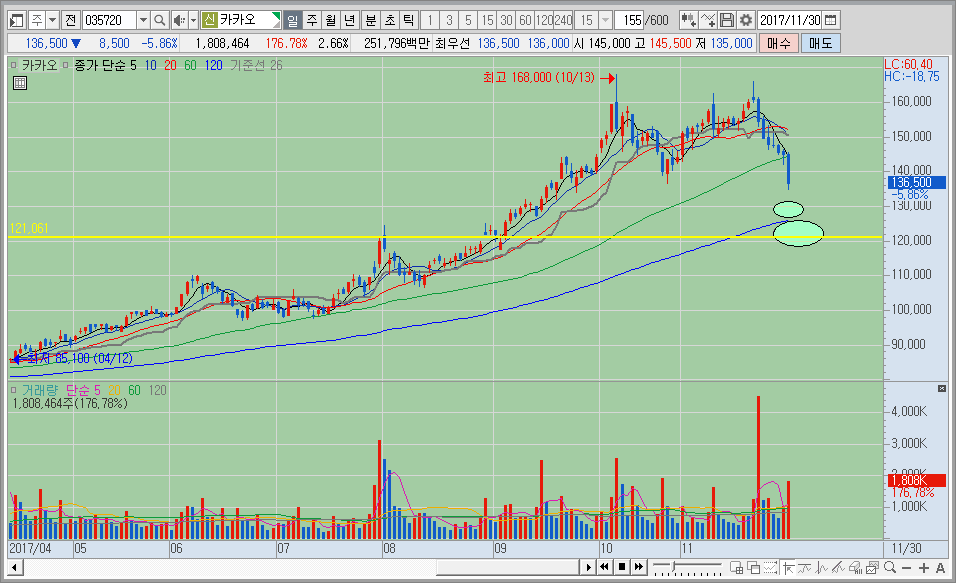Select the yearly (년) chart period
The image size is (956, 583).
point(349,20)
